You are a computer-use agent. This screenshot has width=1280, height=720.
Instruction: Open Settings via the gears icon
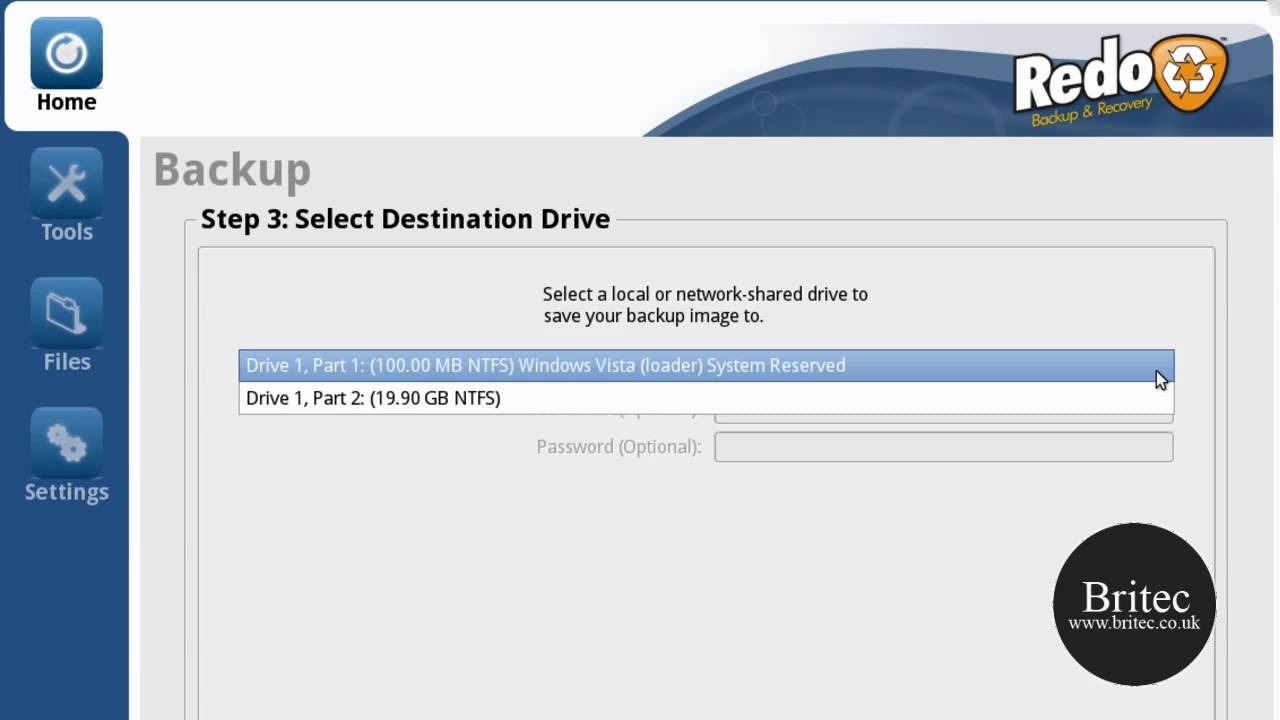coord(66,443)
